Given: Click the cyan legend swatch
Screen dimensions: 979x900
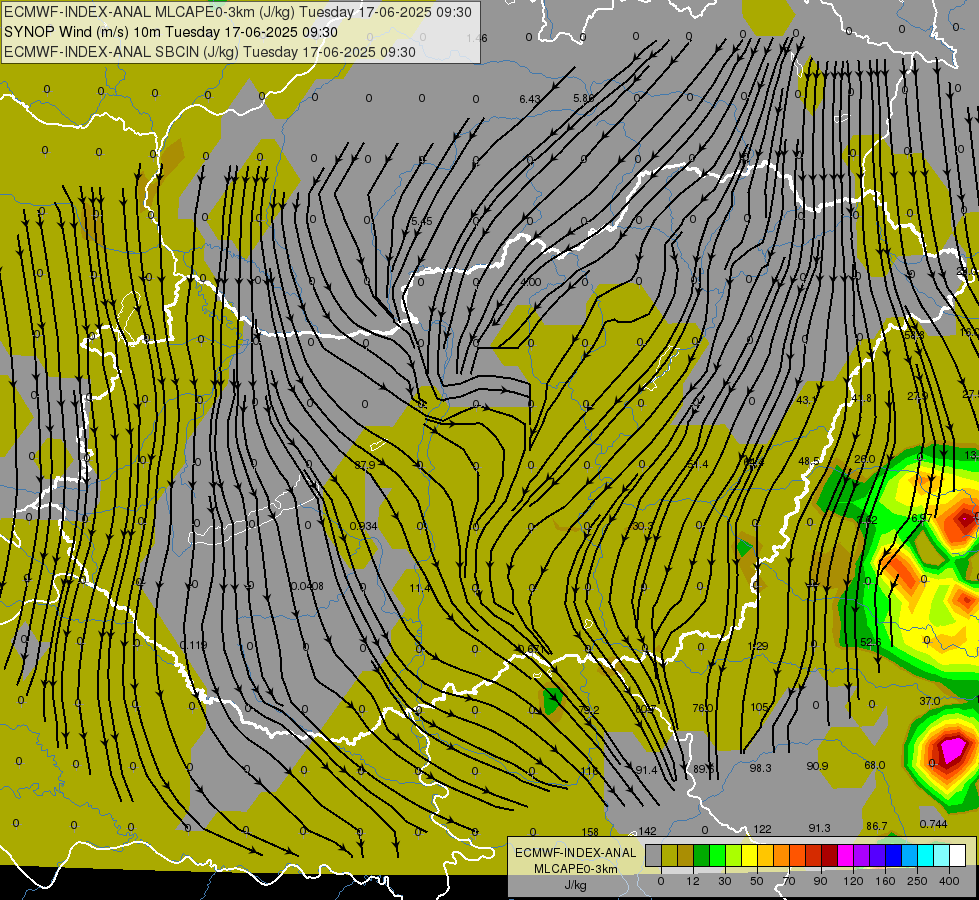Looking at the screenshot, I should pos(927,855).
